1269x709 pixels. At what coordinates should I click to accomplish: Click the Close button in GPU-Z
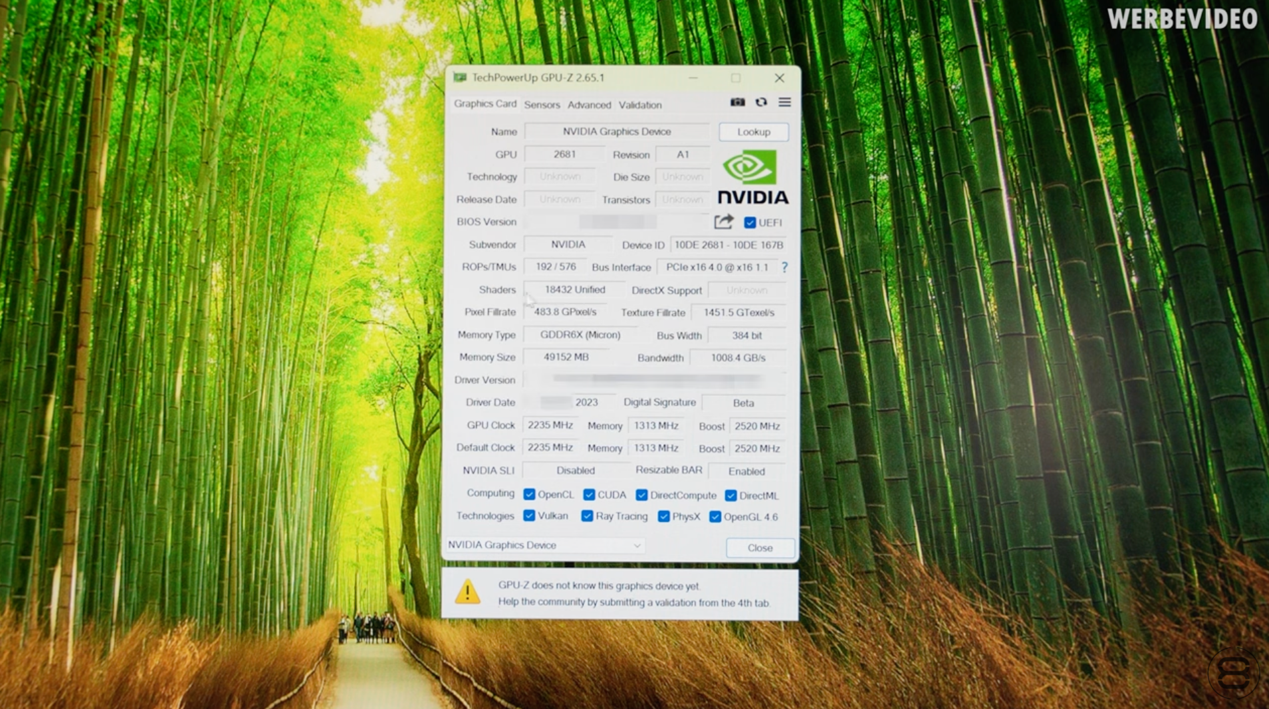[x=760, y=548]
